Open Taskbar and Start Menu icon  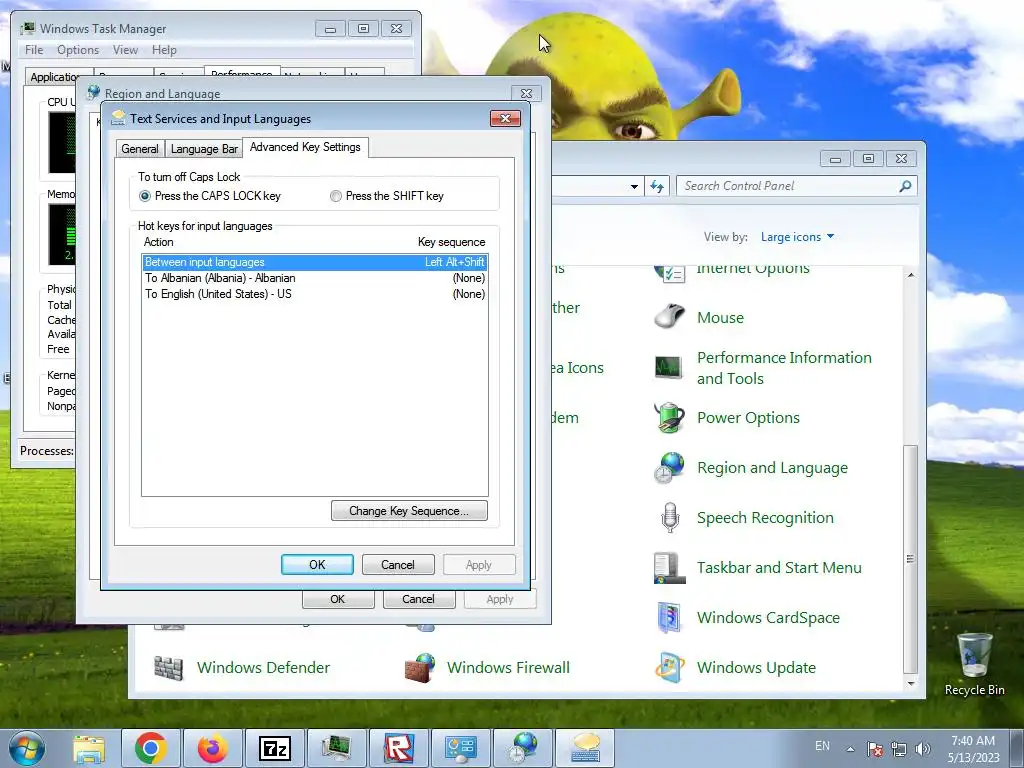669,568
